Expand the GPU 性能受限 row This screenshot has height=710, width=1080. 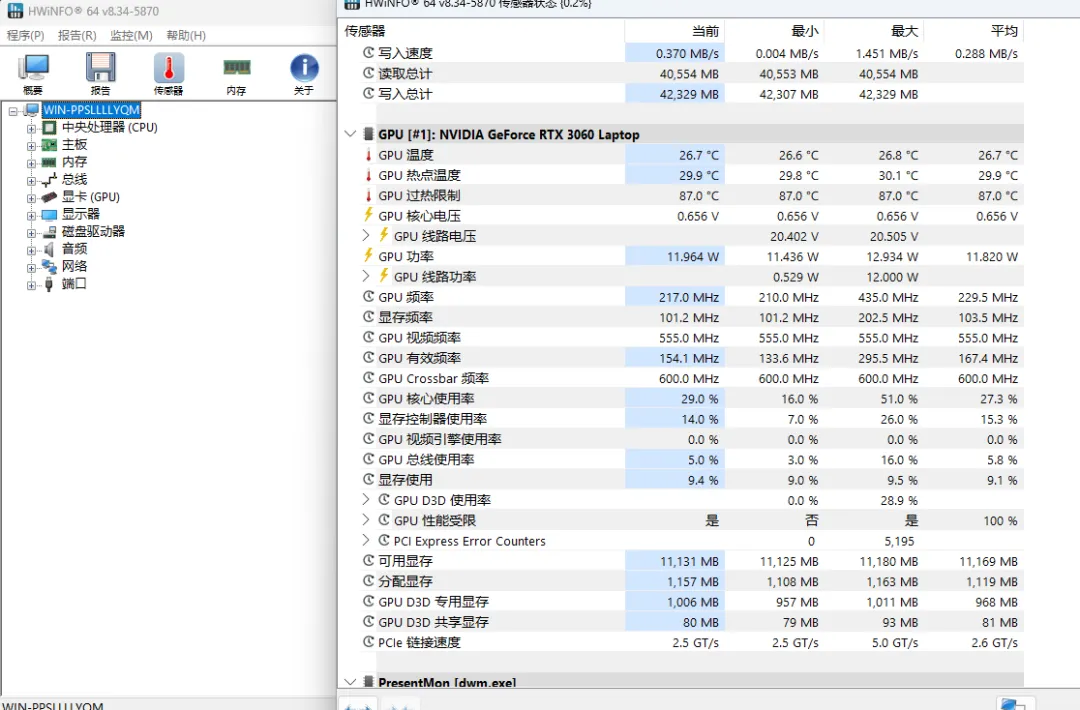(x=366, y=520)
